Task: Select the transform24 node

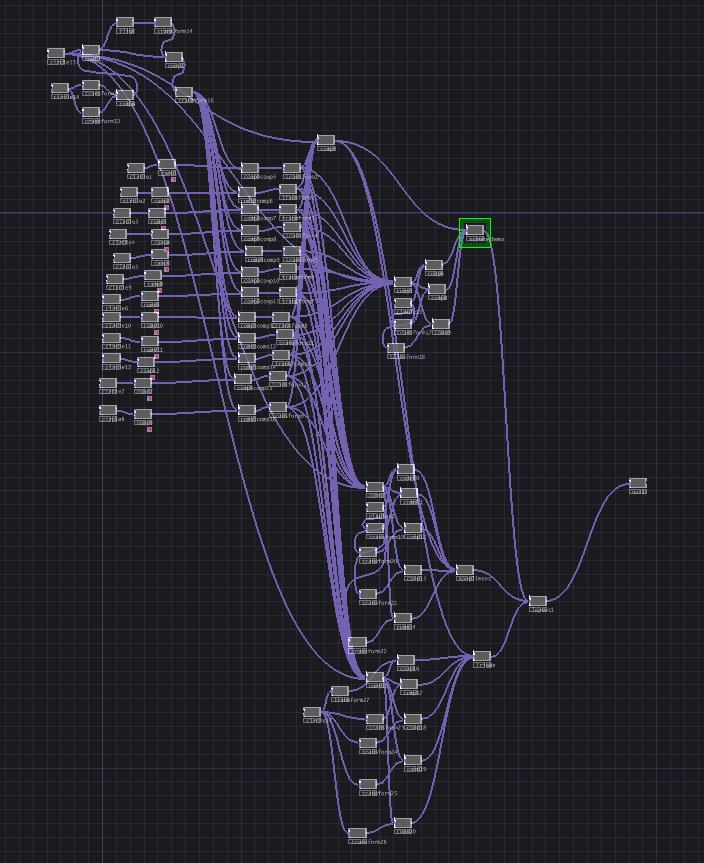Action: tap(368, 743)
